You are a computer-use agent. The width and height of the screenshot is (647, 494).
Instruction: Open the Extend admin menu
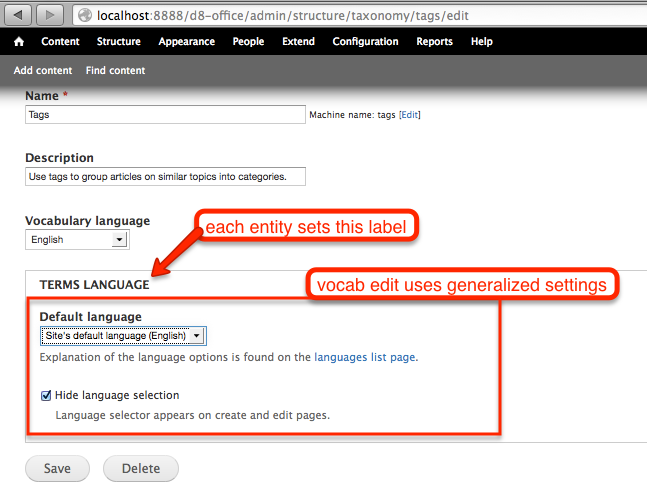(x=298, y=42)
